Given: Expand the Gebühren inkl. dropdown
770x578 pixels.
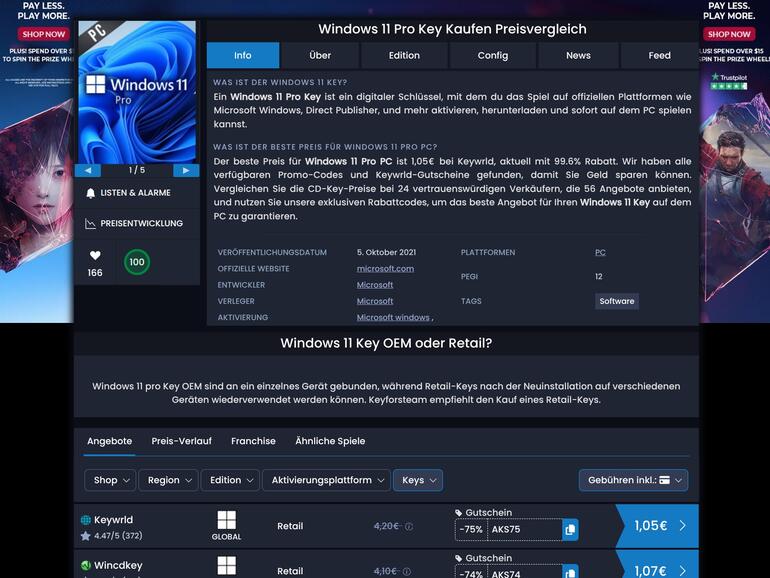Looking at the screenshot, I should [x=633, y=480].
